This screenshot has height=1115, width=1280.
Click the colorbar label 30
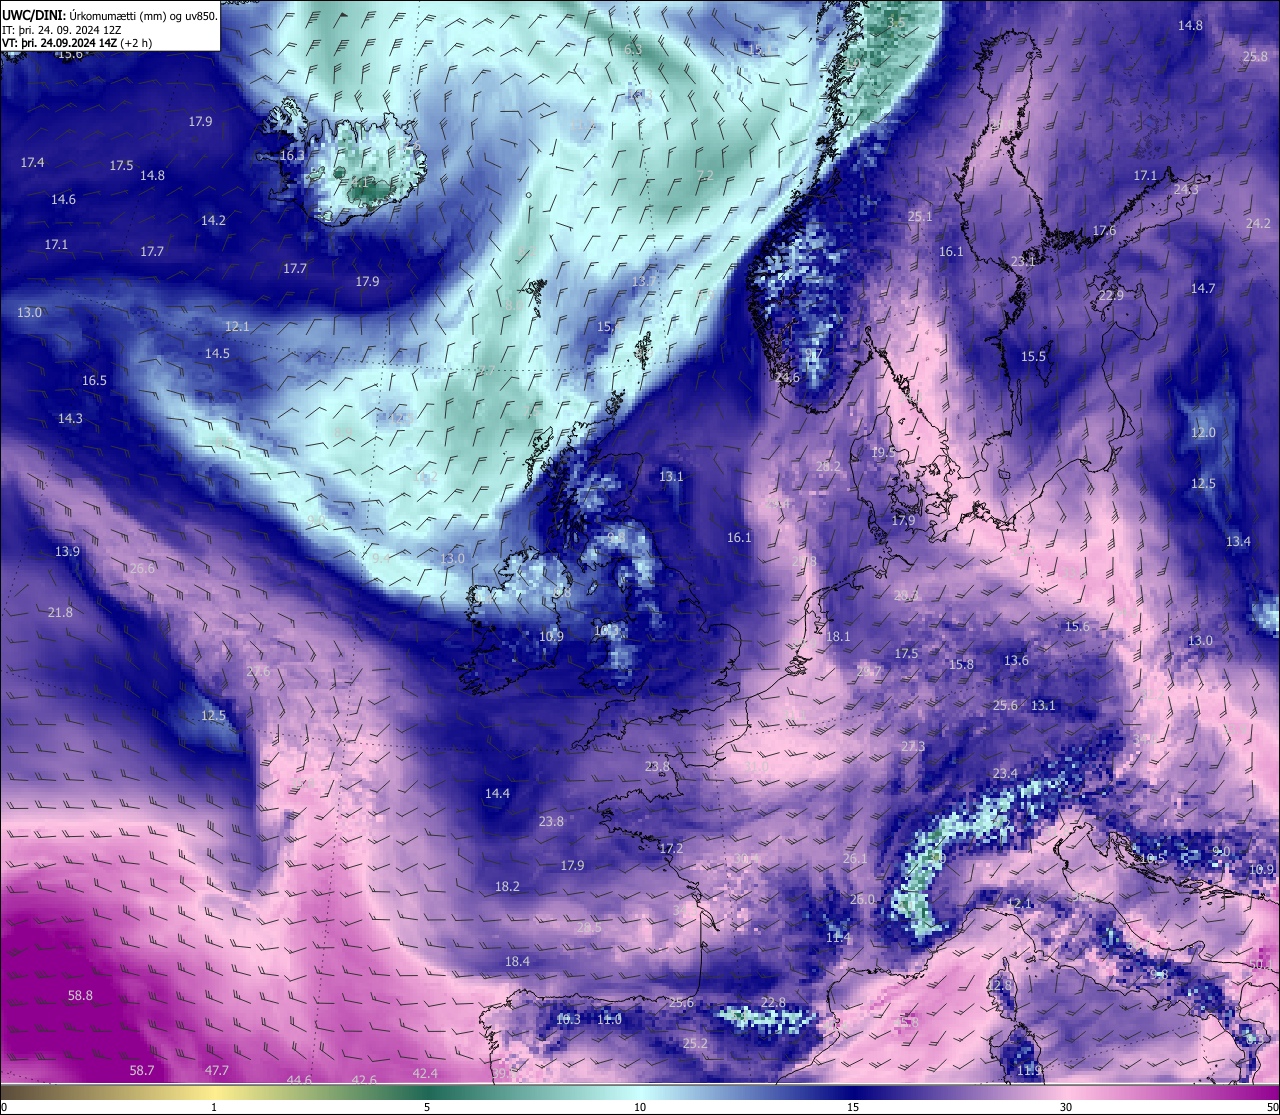tap(1066, 1107)
